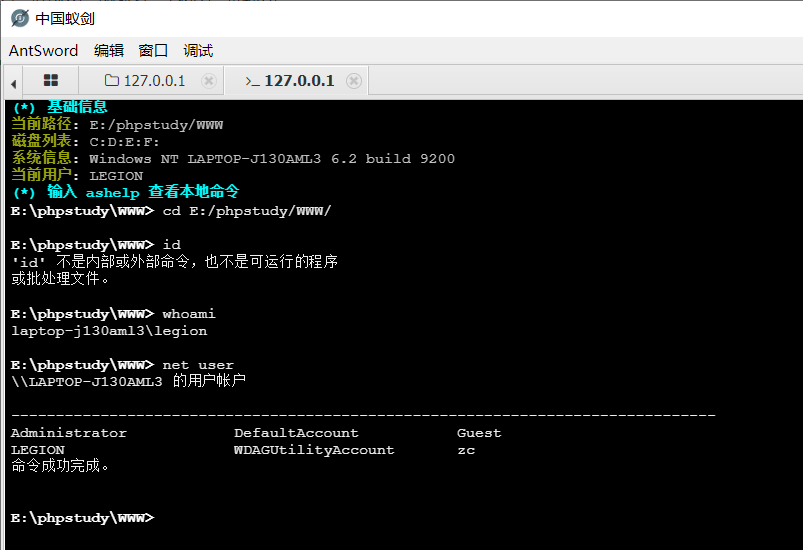Open the AntSword menu
This screenshot has height=550, width=803.
pyautogui.click(x=44, y=51)
